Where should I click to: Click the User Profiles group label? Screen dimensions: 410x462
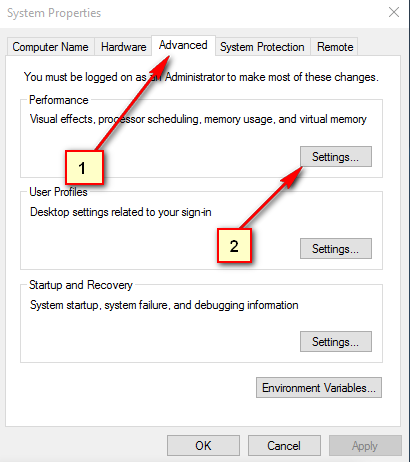pos(58,192)
